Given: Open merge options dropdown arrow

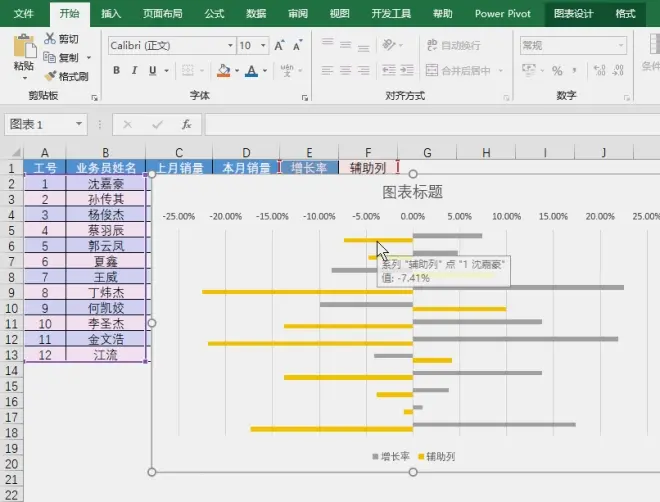Looking at the screenshot, I should coord(501,70).
